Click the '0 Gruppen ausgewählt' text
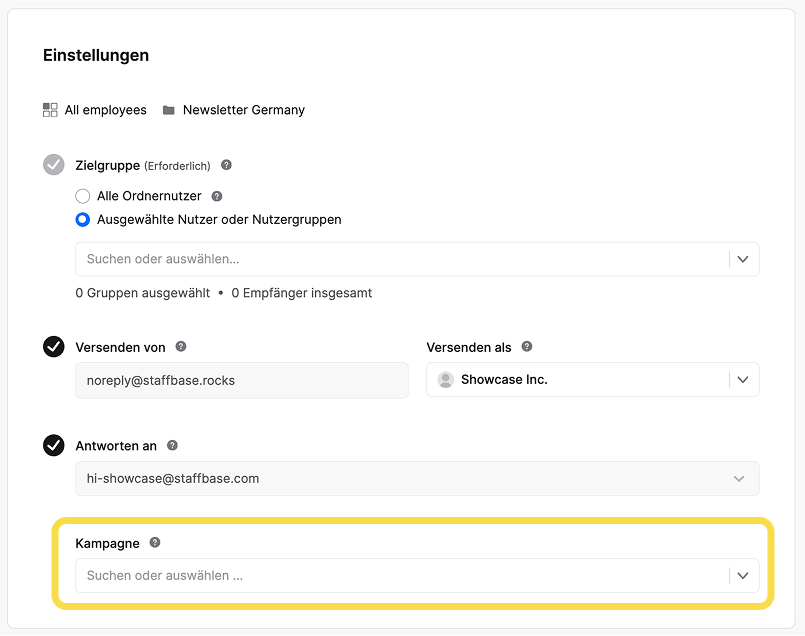The height and width of the screenshot is (636, 805). (x=143, y=293)
